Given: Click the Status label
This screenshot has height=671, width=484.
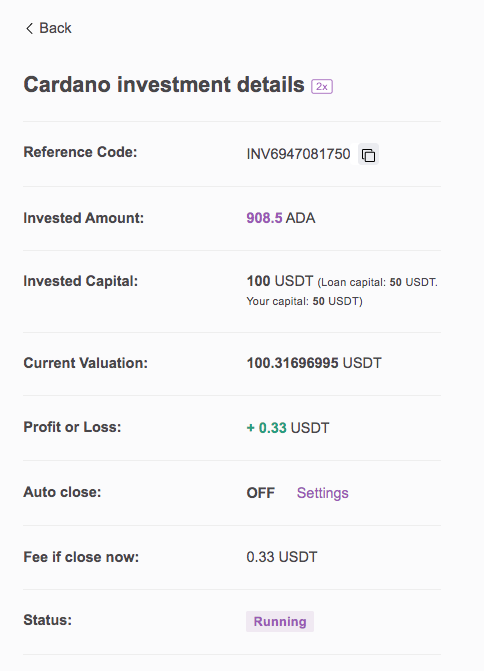Looking at the screenshot, I should pos(48,620).
